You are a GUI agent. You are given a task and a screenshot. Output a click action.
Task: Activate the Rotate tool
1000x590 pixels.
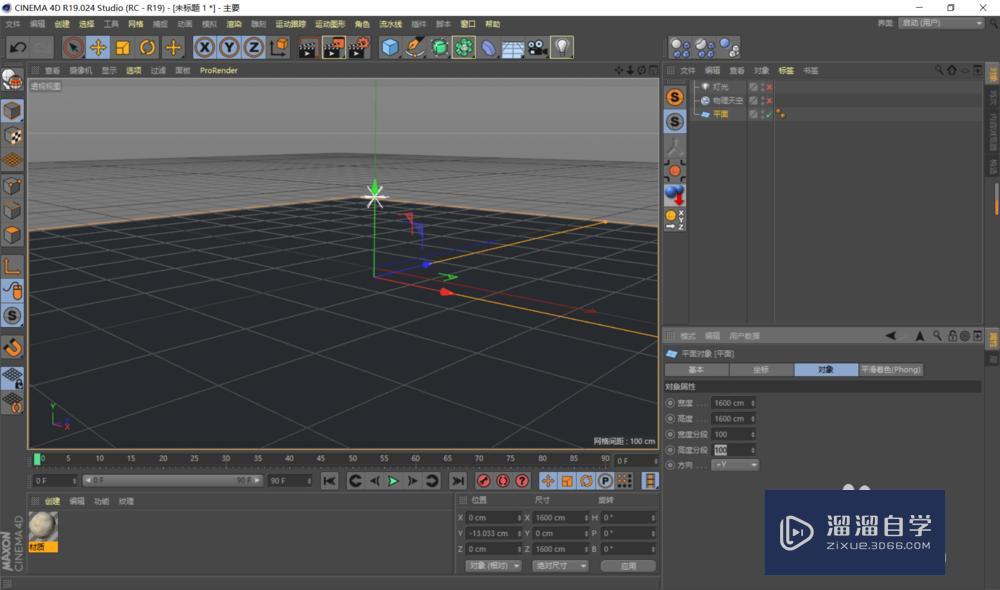(148, 47)
